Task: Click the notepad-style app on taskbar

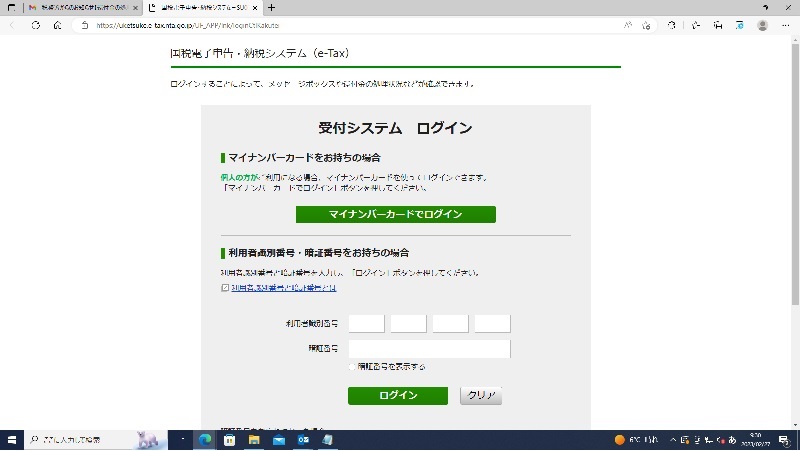Action: click(x=328, y=440)
